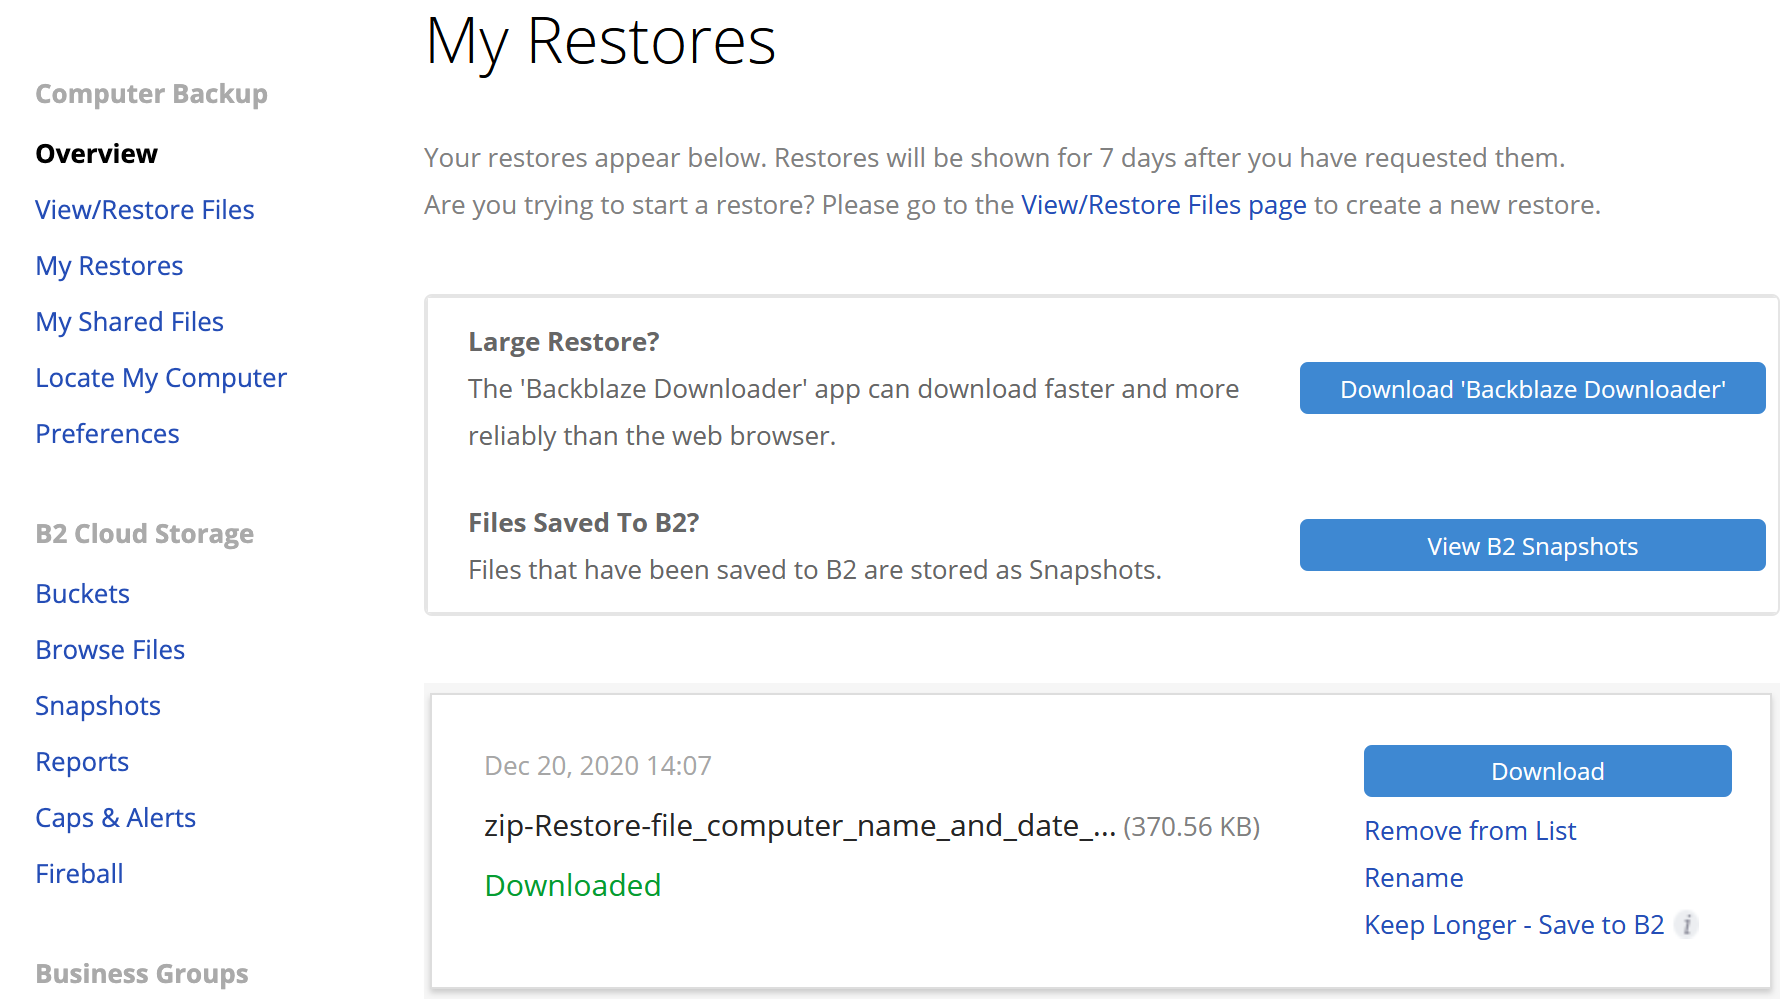Follow the View/Restore Files page link in the text
This screenshot has height=1001, width=1780.
pos(1164,205)
